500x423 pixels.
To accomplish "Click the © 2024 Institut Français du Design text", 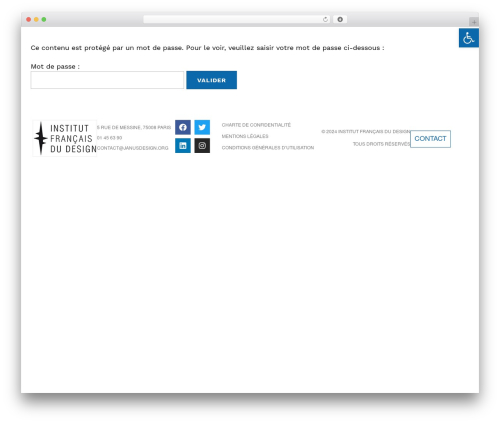I will 366,132.
